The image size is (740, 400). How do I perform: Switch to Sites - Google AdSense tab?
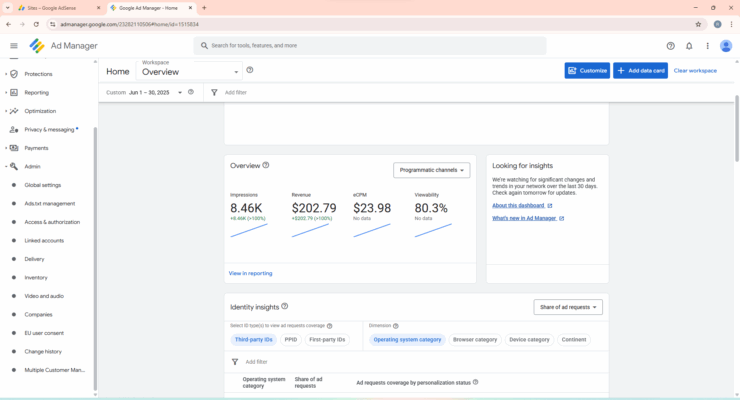(59, 8)
